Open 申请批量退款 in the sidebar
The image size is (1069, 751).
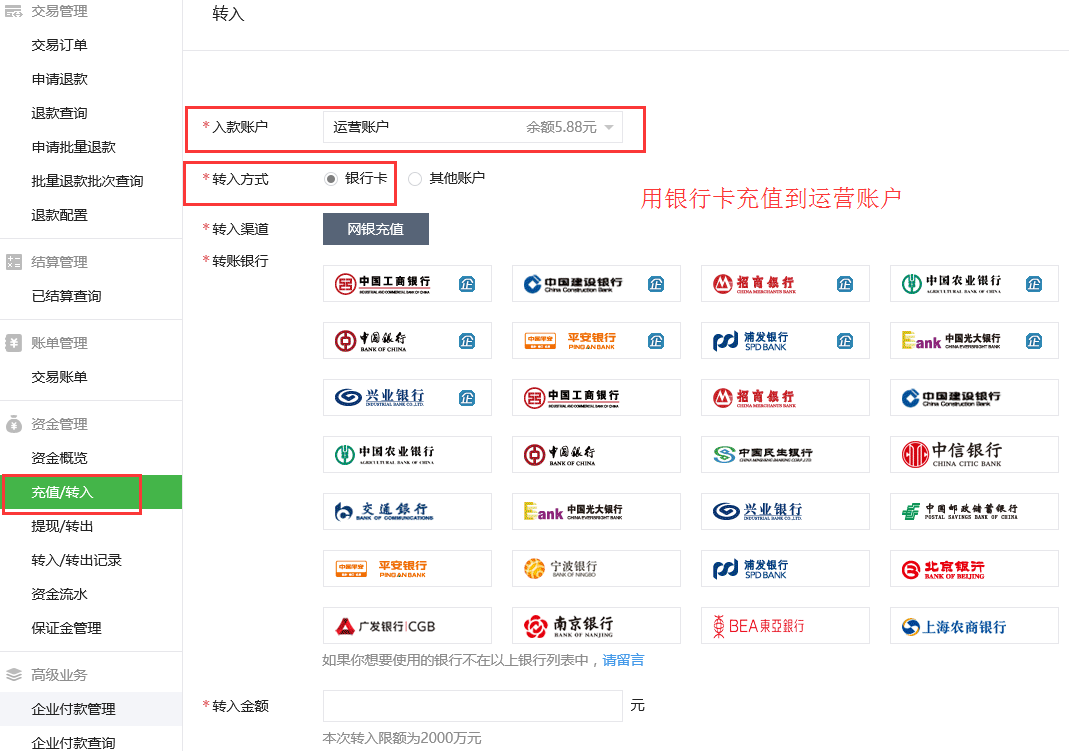pyautogui.click(x=74, y=147)
